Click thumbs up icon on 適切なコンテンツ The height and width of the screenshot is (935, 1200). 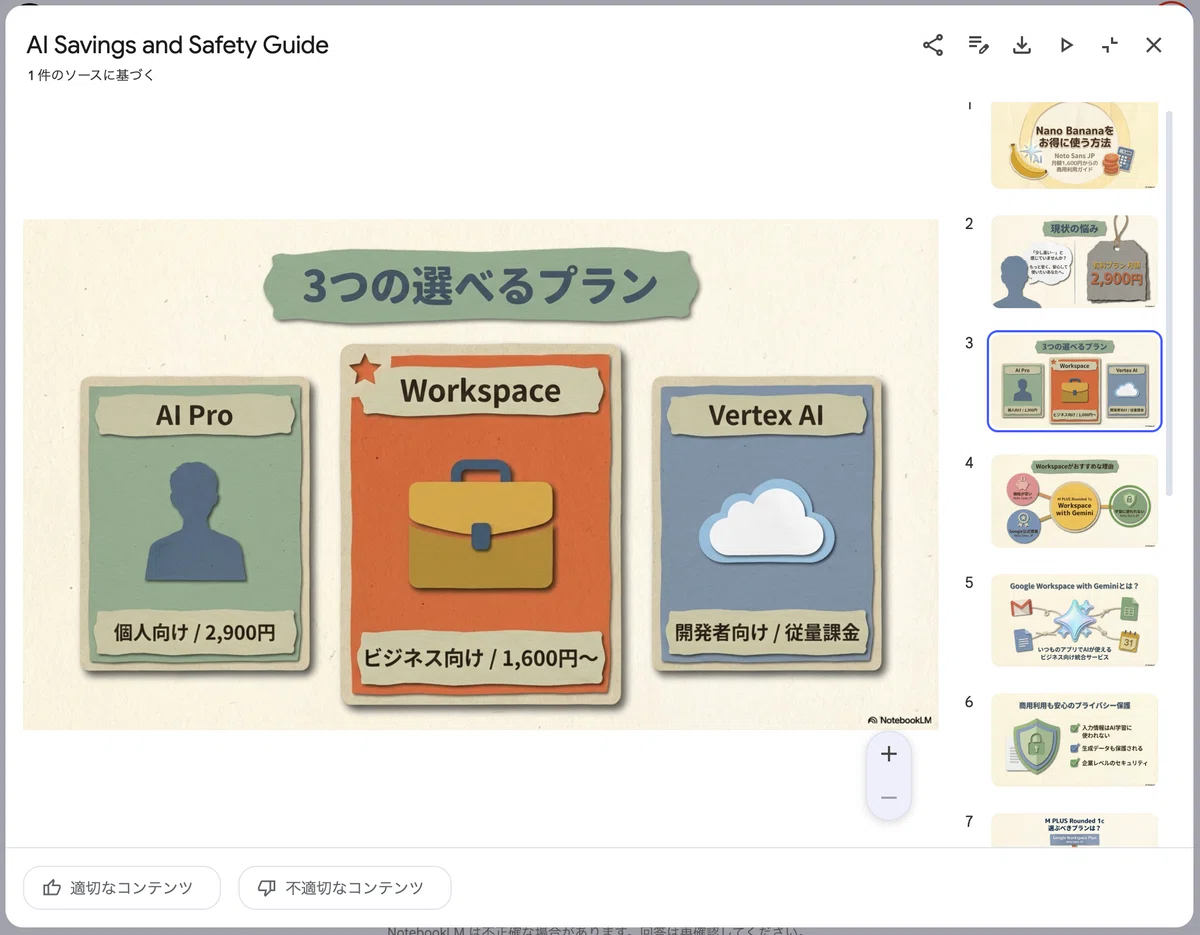tap(52, 888)
